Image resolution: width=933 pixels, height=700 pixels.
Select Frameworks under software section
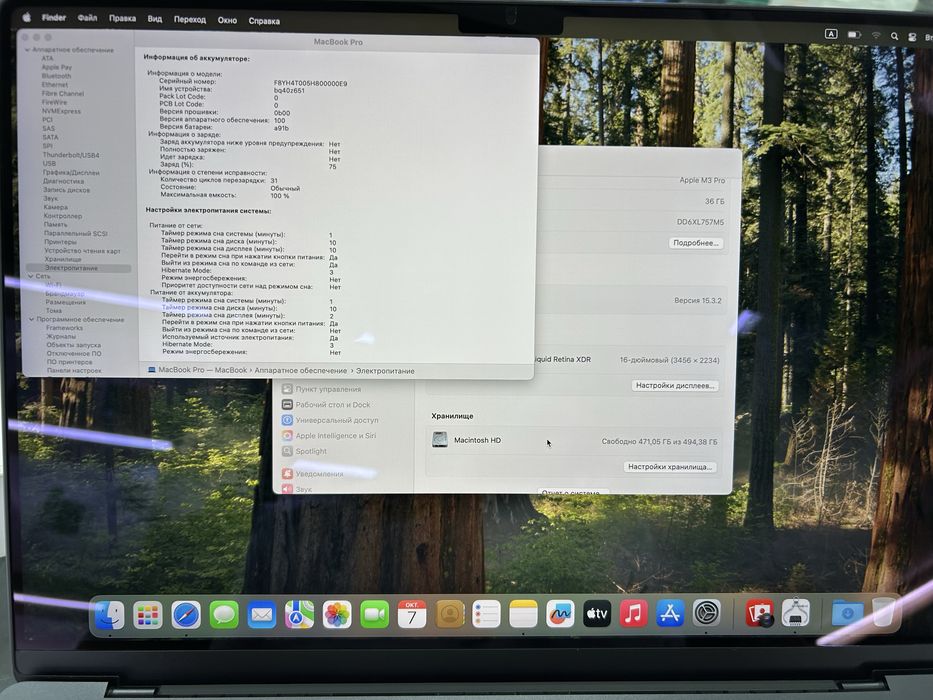coord(64,328)
